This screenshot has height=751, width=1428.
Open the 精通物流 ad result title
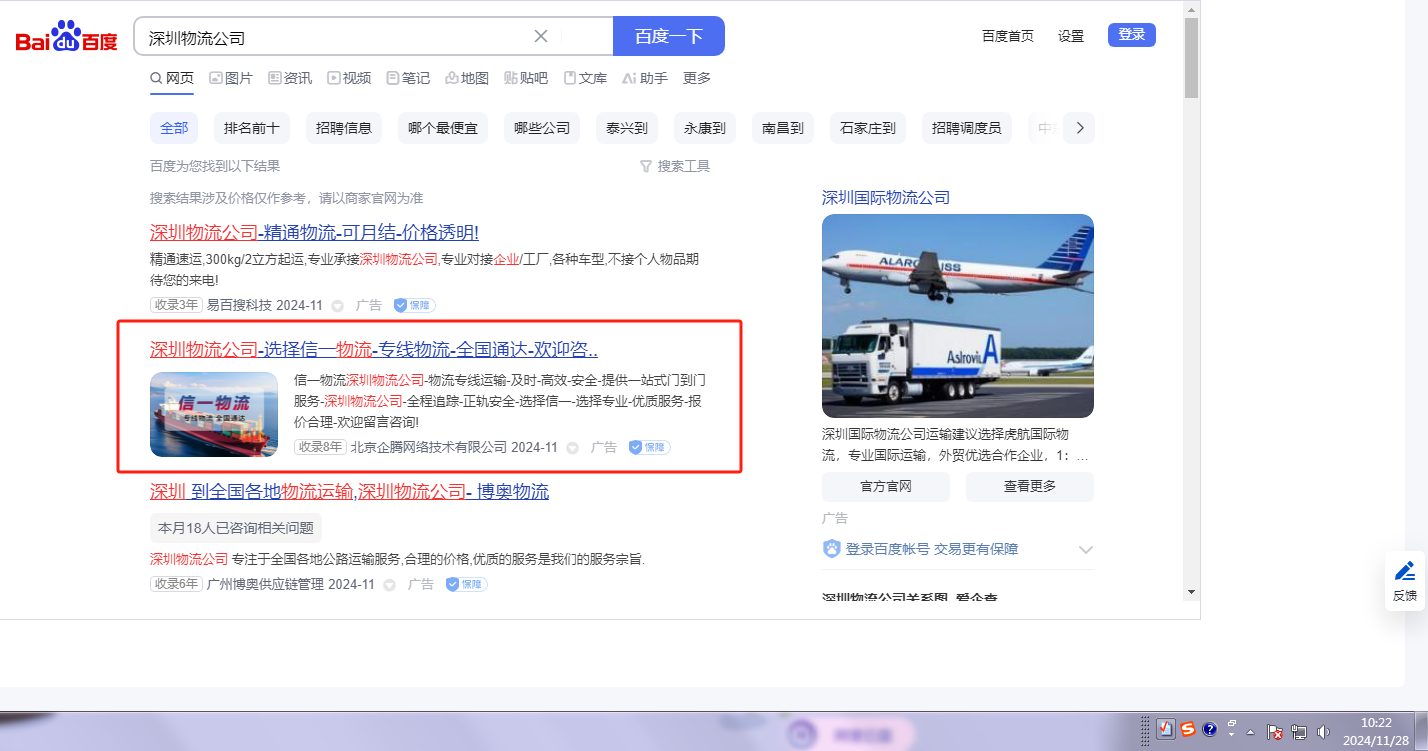314,233
